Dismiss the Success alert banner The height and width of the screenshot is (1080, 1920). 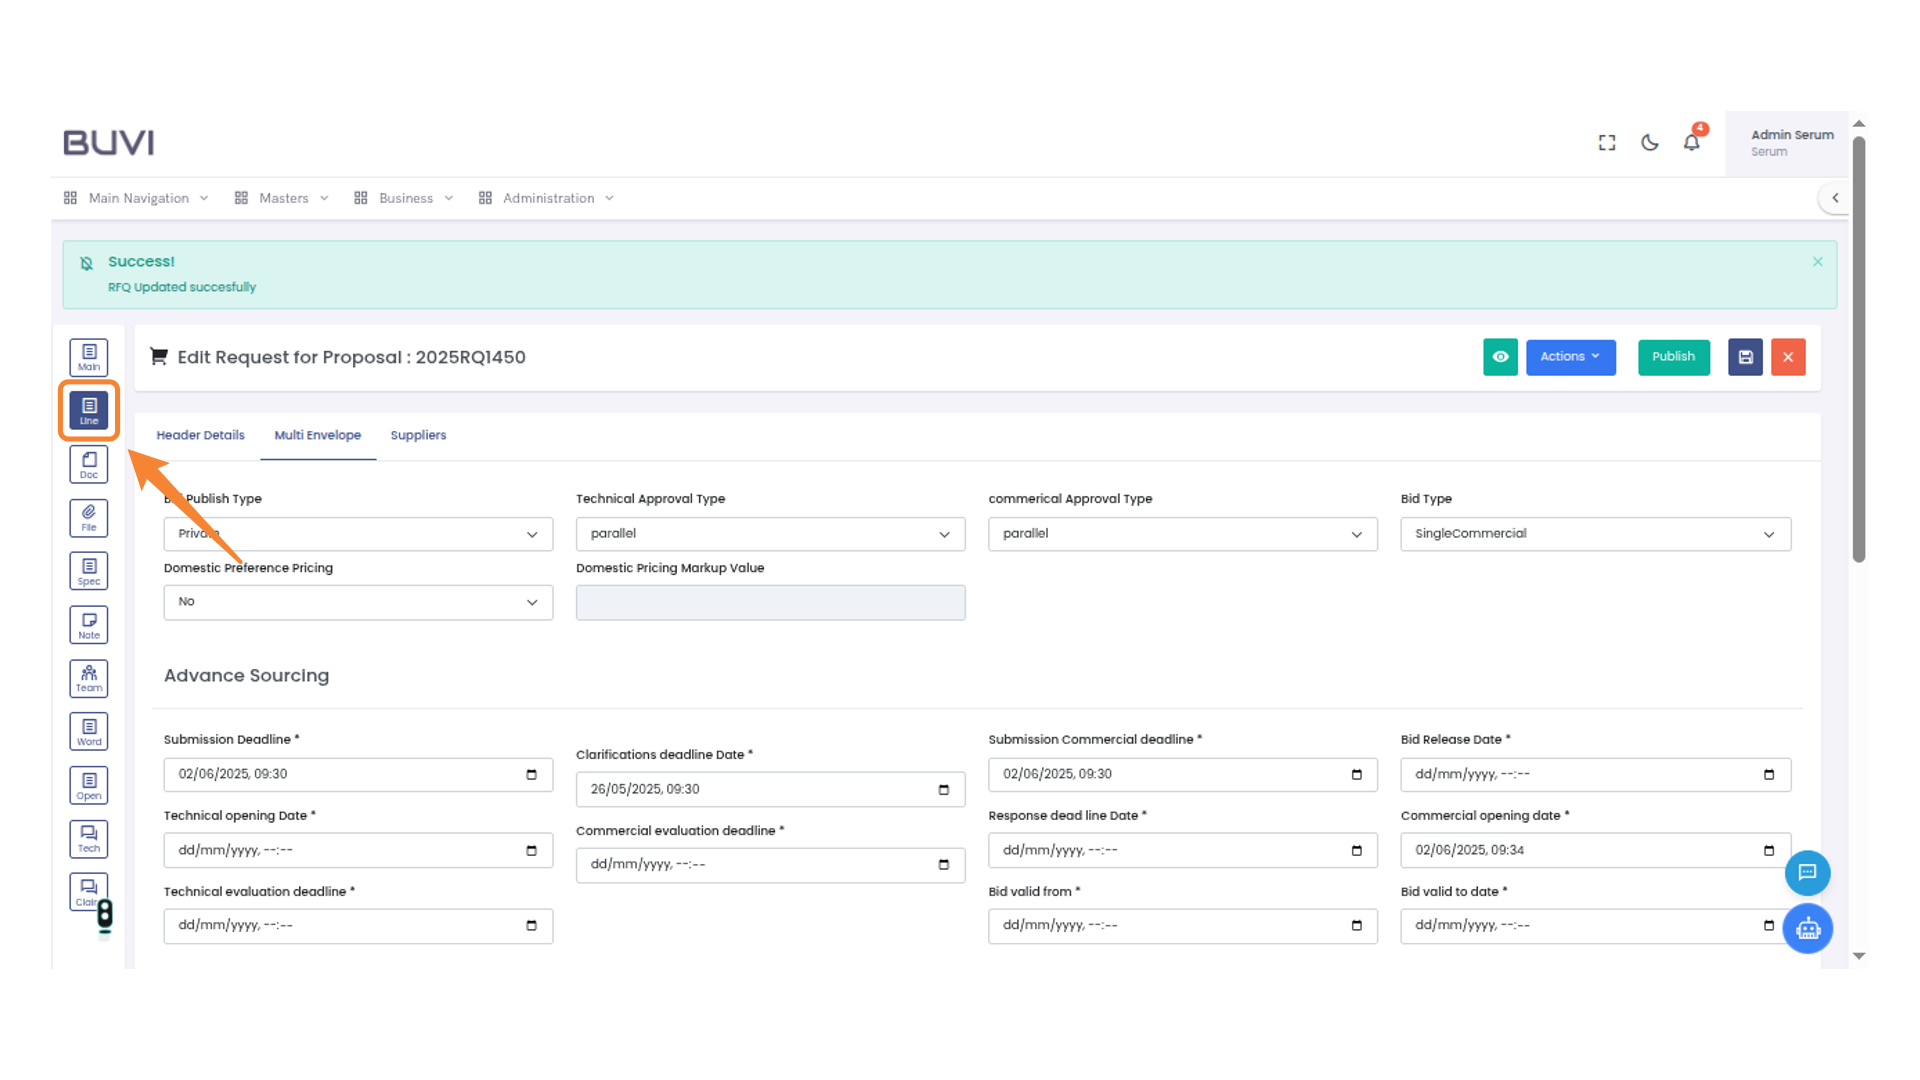click(1817, 262)
